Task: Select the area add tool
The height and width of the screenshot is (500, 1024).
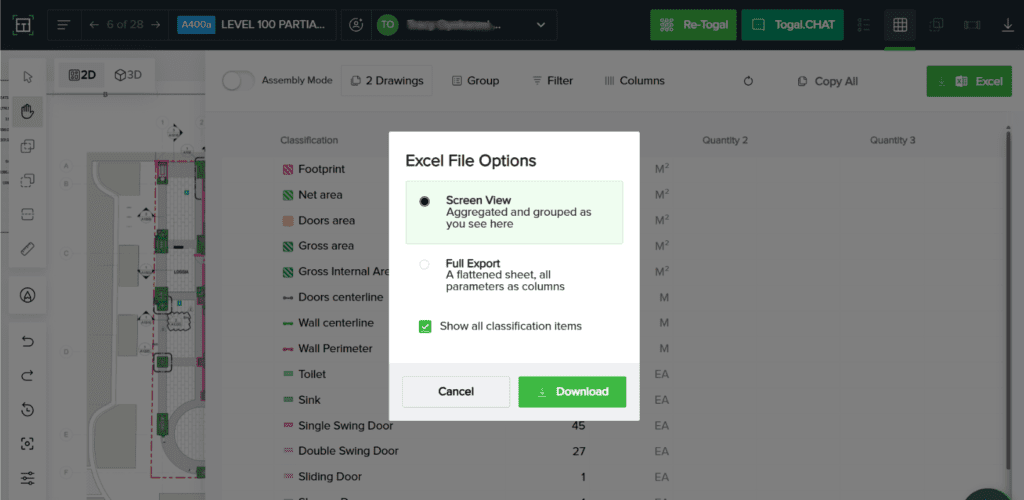Action: click(27, 146)
